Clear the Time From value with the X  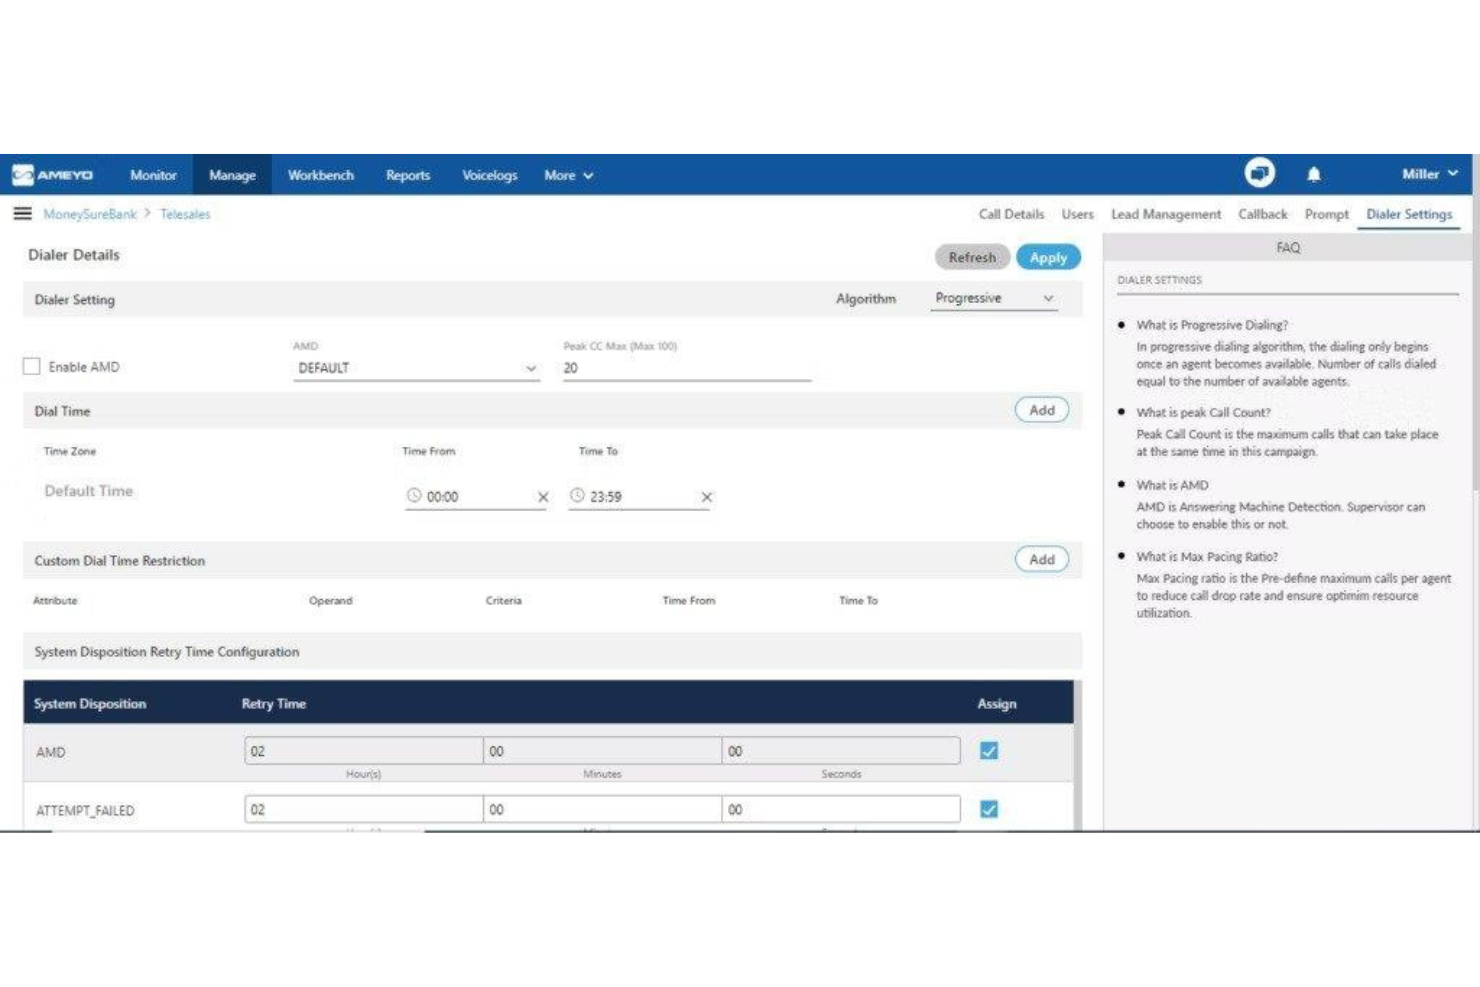pyautogui.click(x=543, y=495)
